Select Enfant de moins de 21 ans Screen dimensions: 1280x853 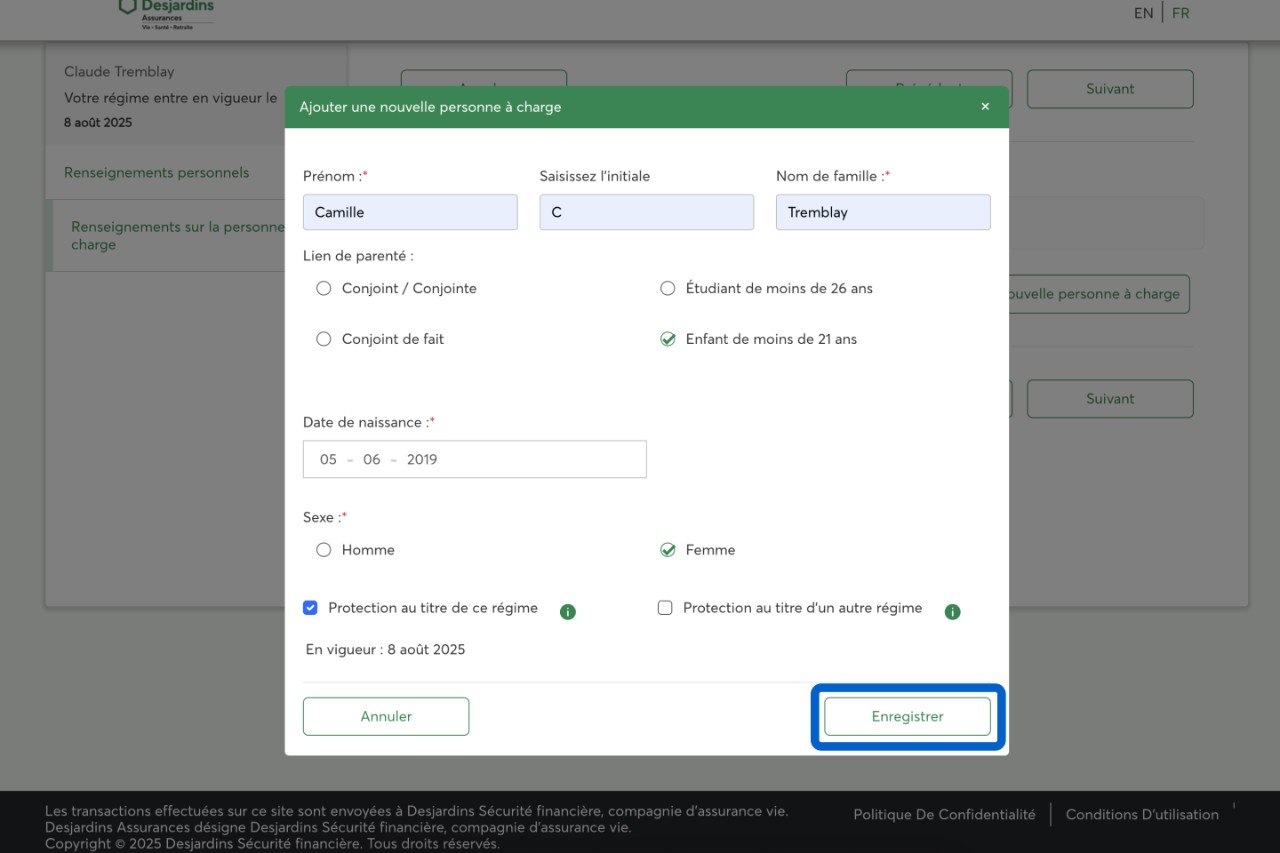pos(667,340)
